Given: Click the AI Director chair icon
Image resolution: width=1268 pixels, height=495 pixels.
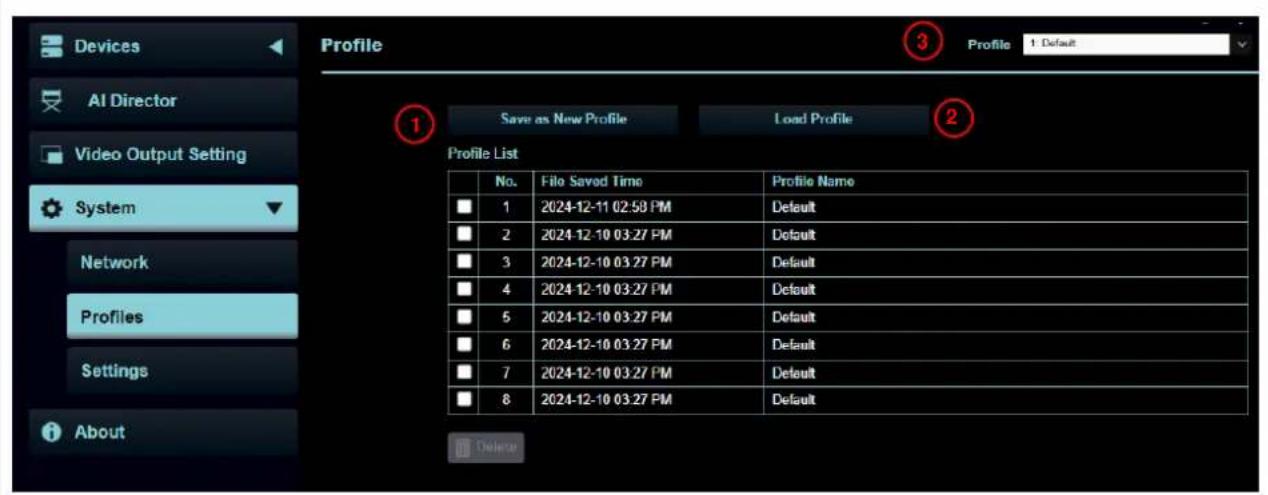Looking at the screenshot, I should click(x=50, y=101).
